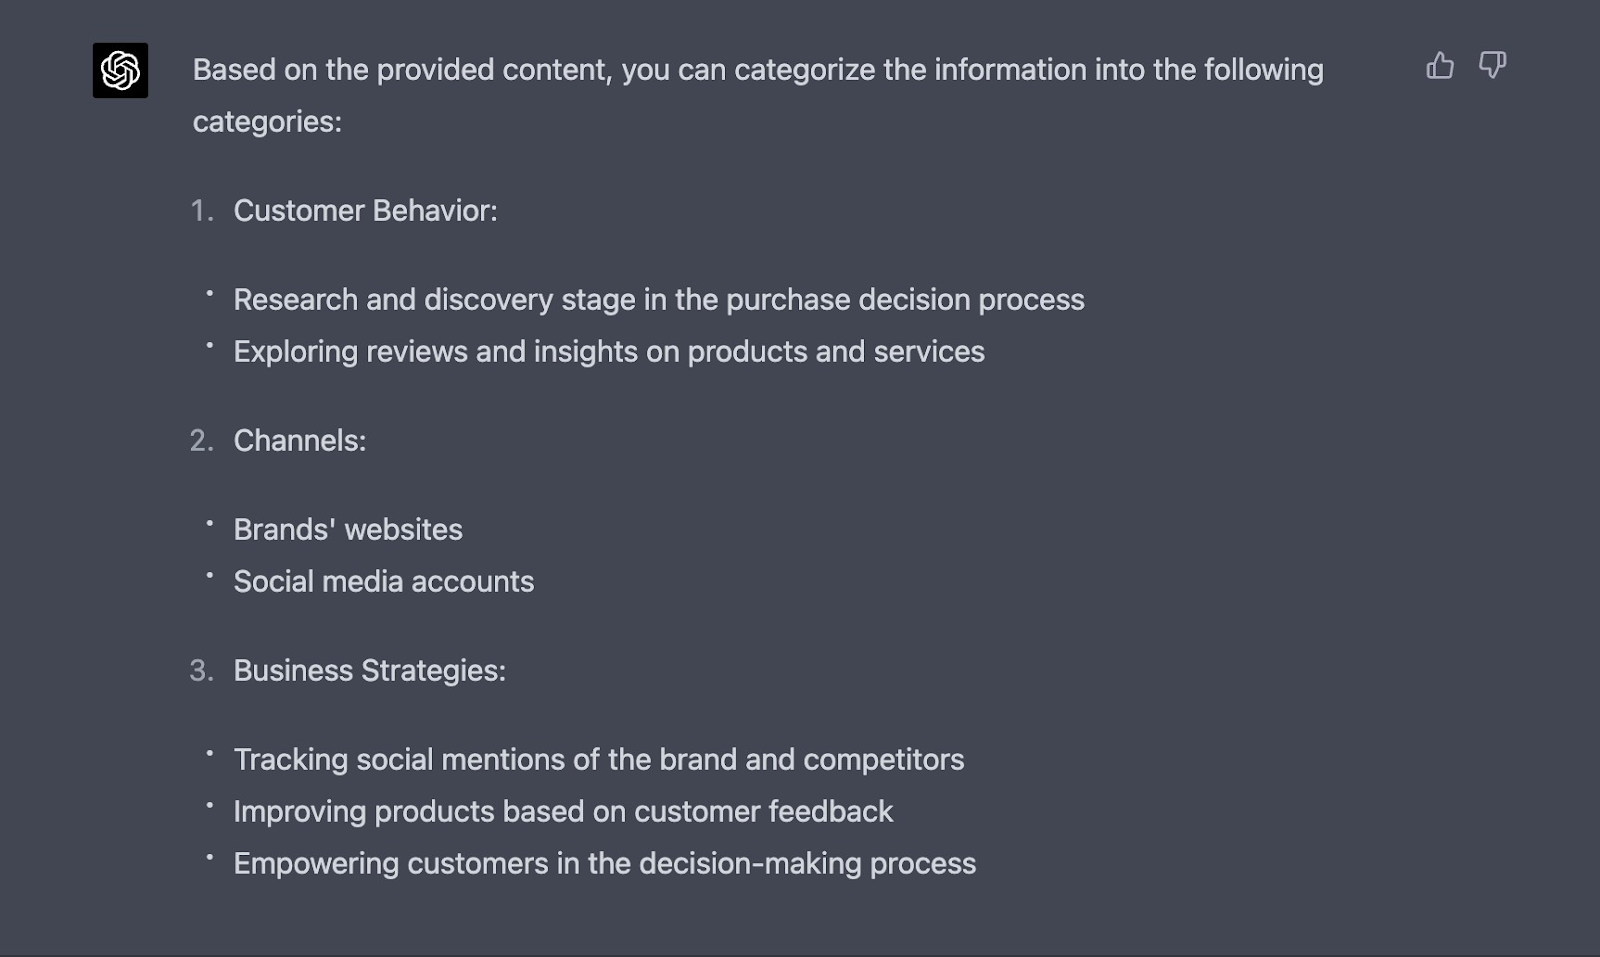The image size is (1600, 957).
Task: Click the word 'categories:' on the second line
Action: point(267,122)
